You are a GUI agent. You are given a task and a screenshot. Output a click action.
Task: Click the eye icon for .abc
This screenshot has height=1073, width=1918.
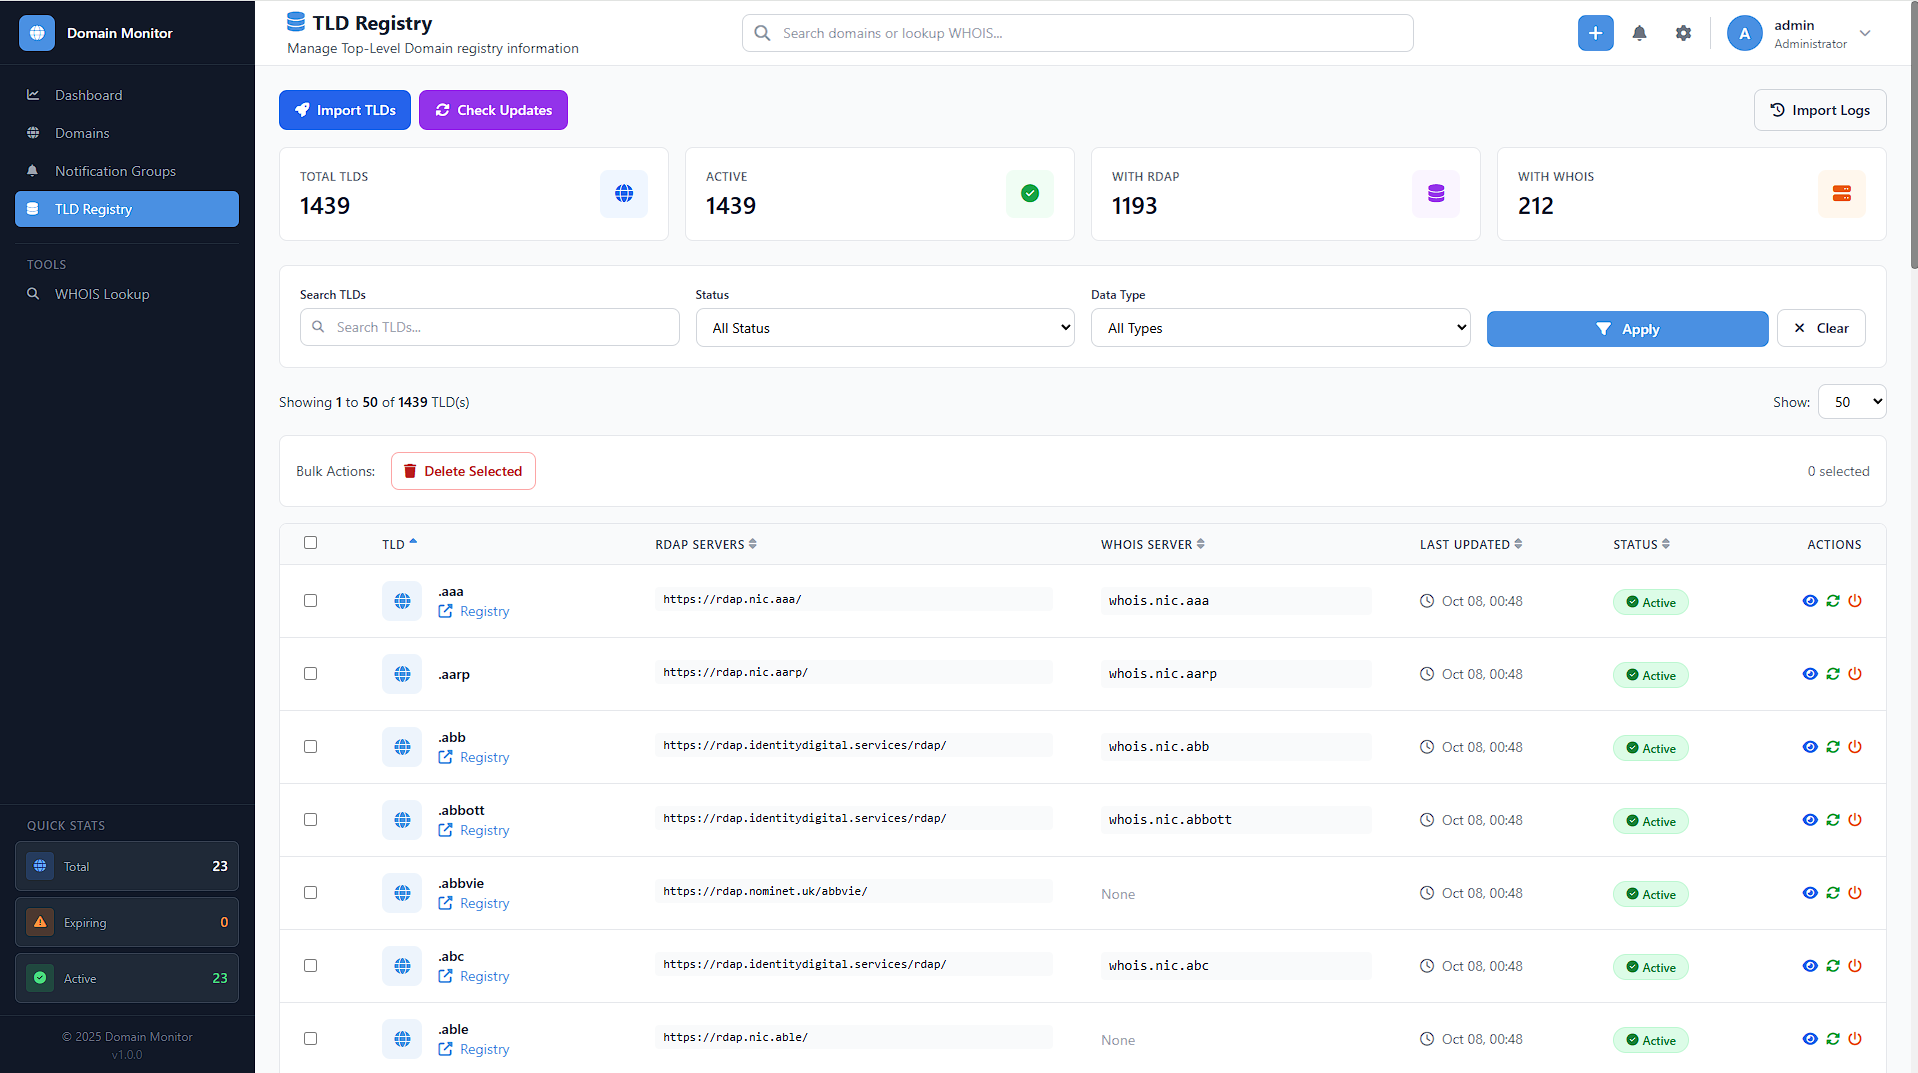click(1809, 966)
